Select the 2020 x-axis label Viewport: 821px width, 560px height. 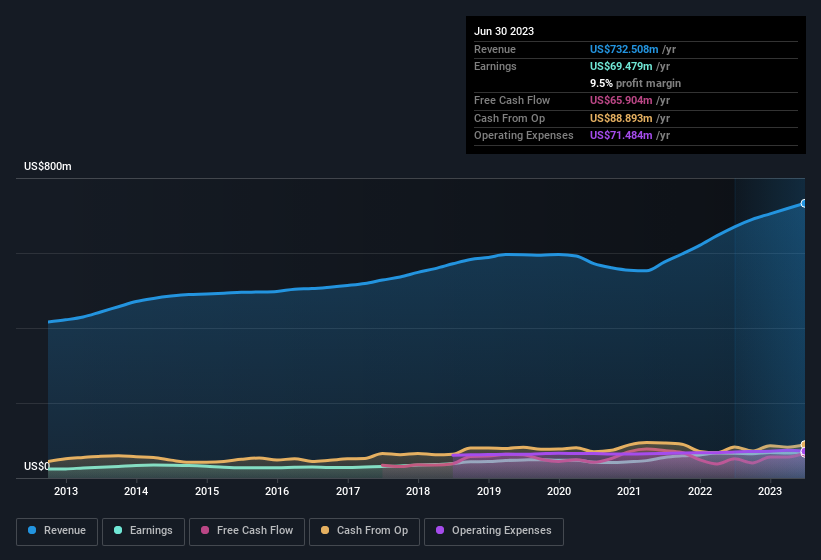559,491
